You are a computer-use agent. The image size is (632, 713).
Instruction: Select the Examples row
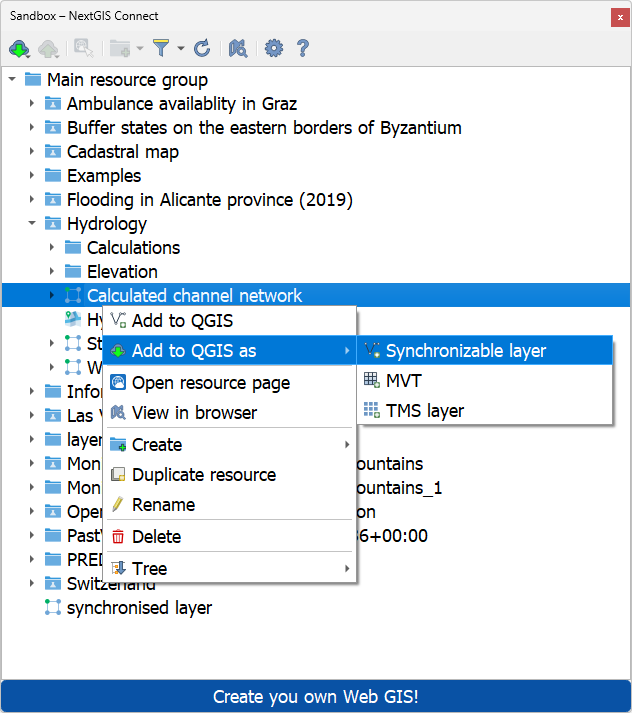pos(316,176)
